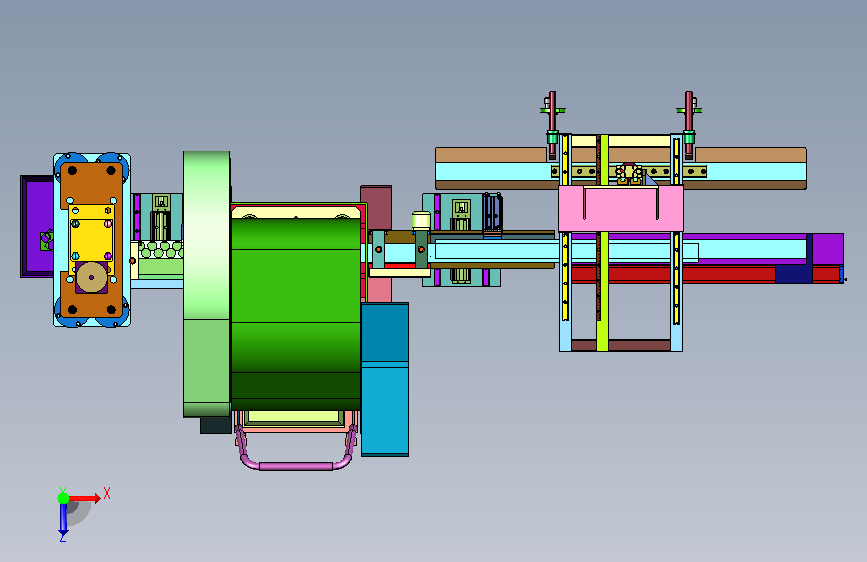Click the red X axis arrow of triad
Image resolution: width=867 pixels, height=562 pixels.
[x=85, y=498]
